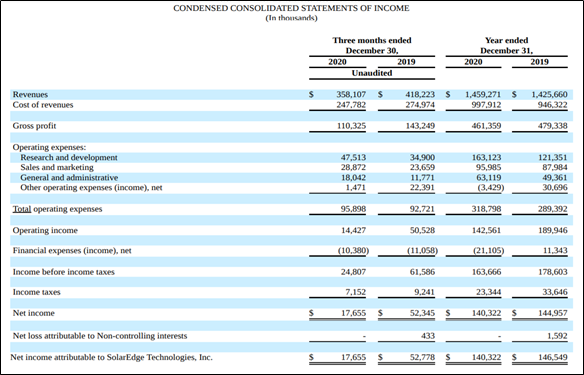
Task: Click the Unaudited column header
Action: tap(372, 73)
